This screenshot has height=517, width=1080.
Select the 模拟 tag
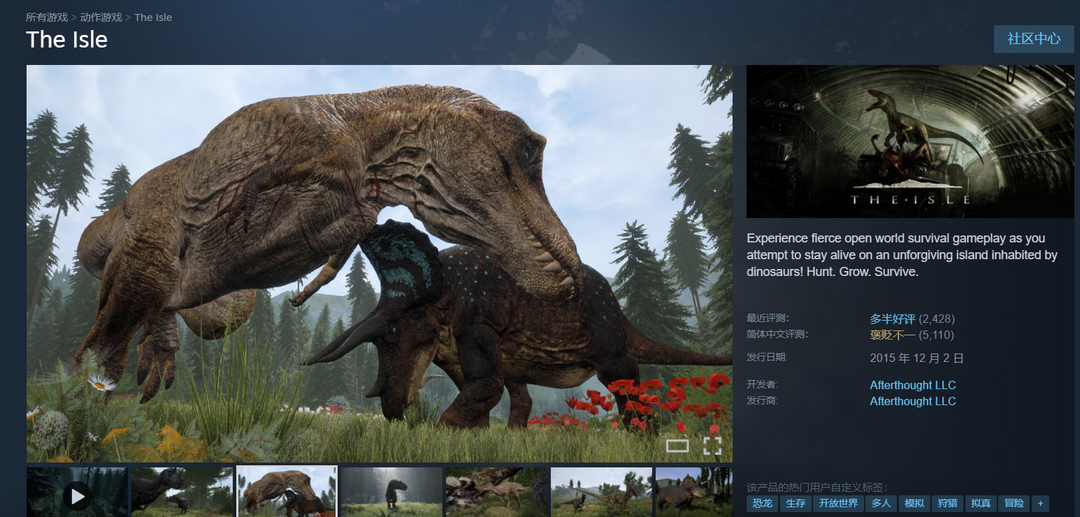pos(914,503)
